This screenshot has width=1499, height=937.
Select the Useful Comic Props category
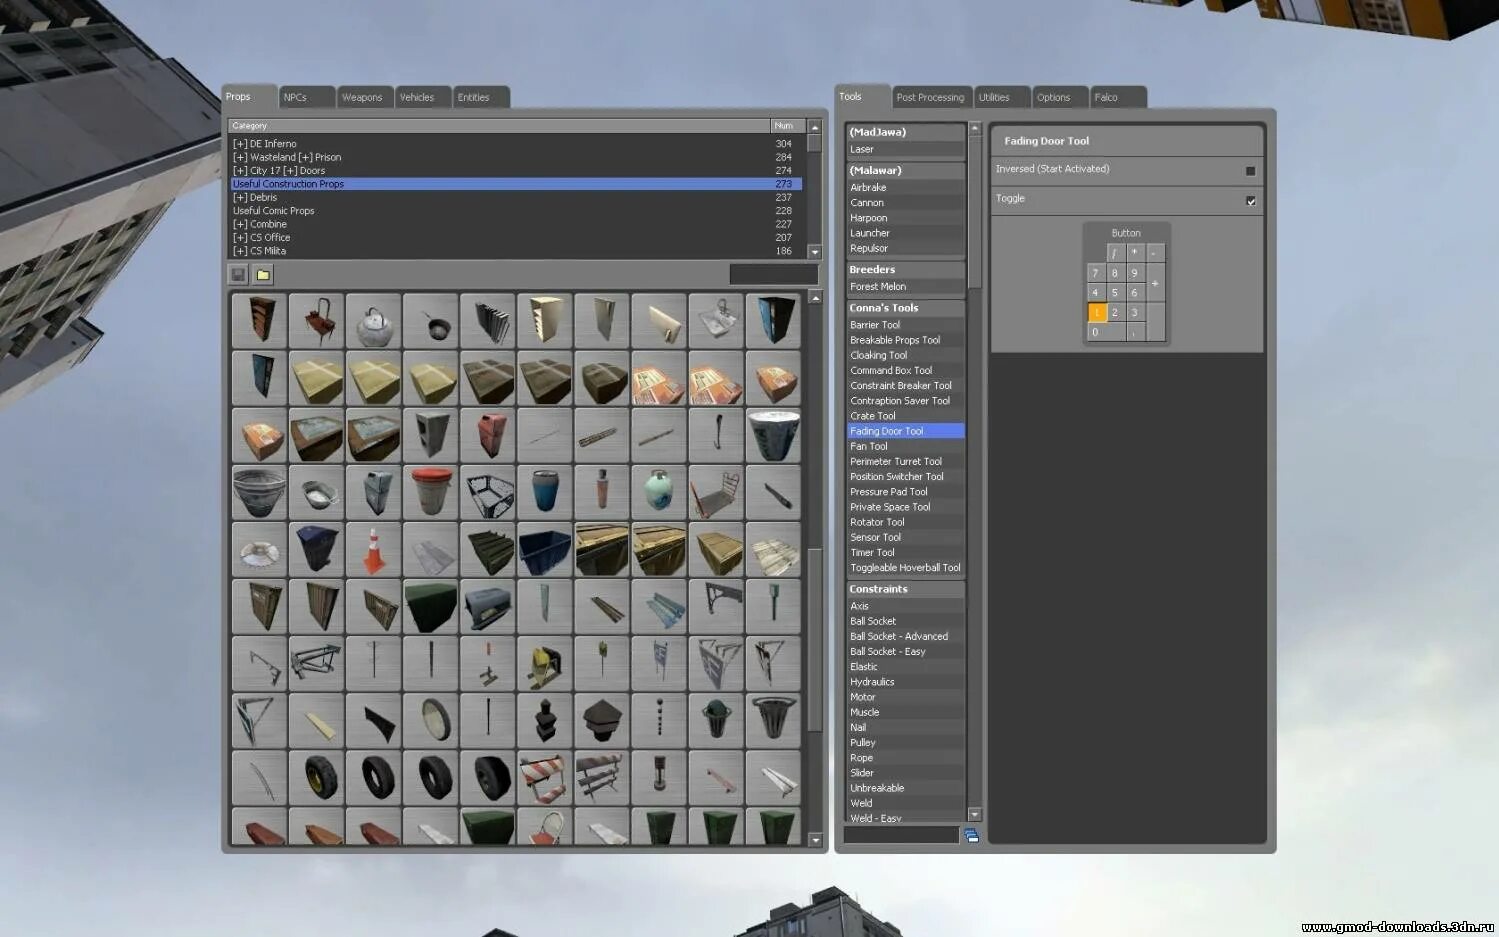click(x=515, y=211)
